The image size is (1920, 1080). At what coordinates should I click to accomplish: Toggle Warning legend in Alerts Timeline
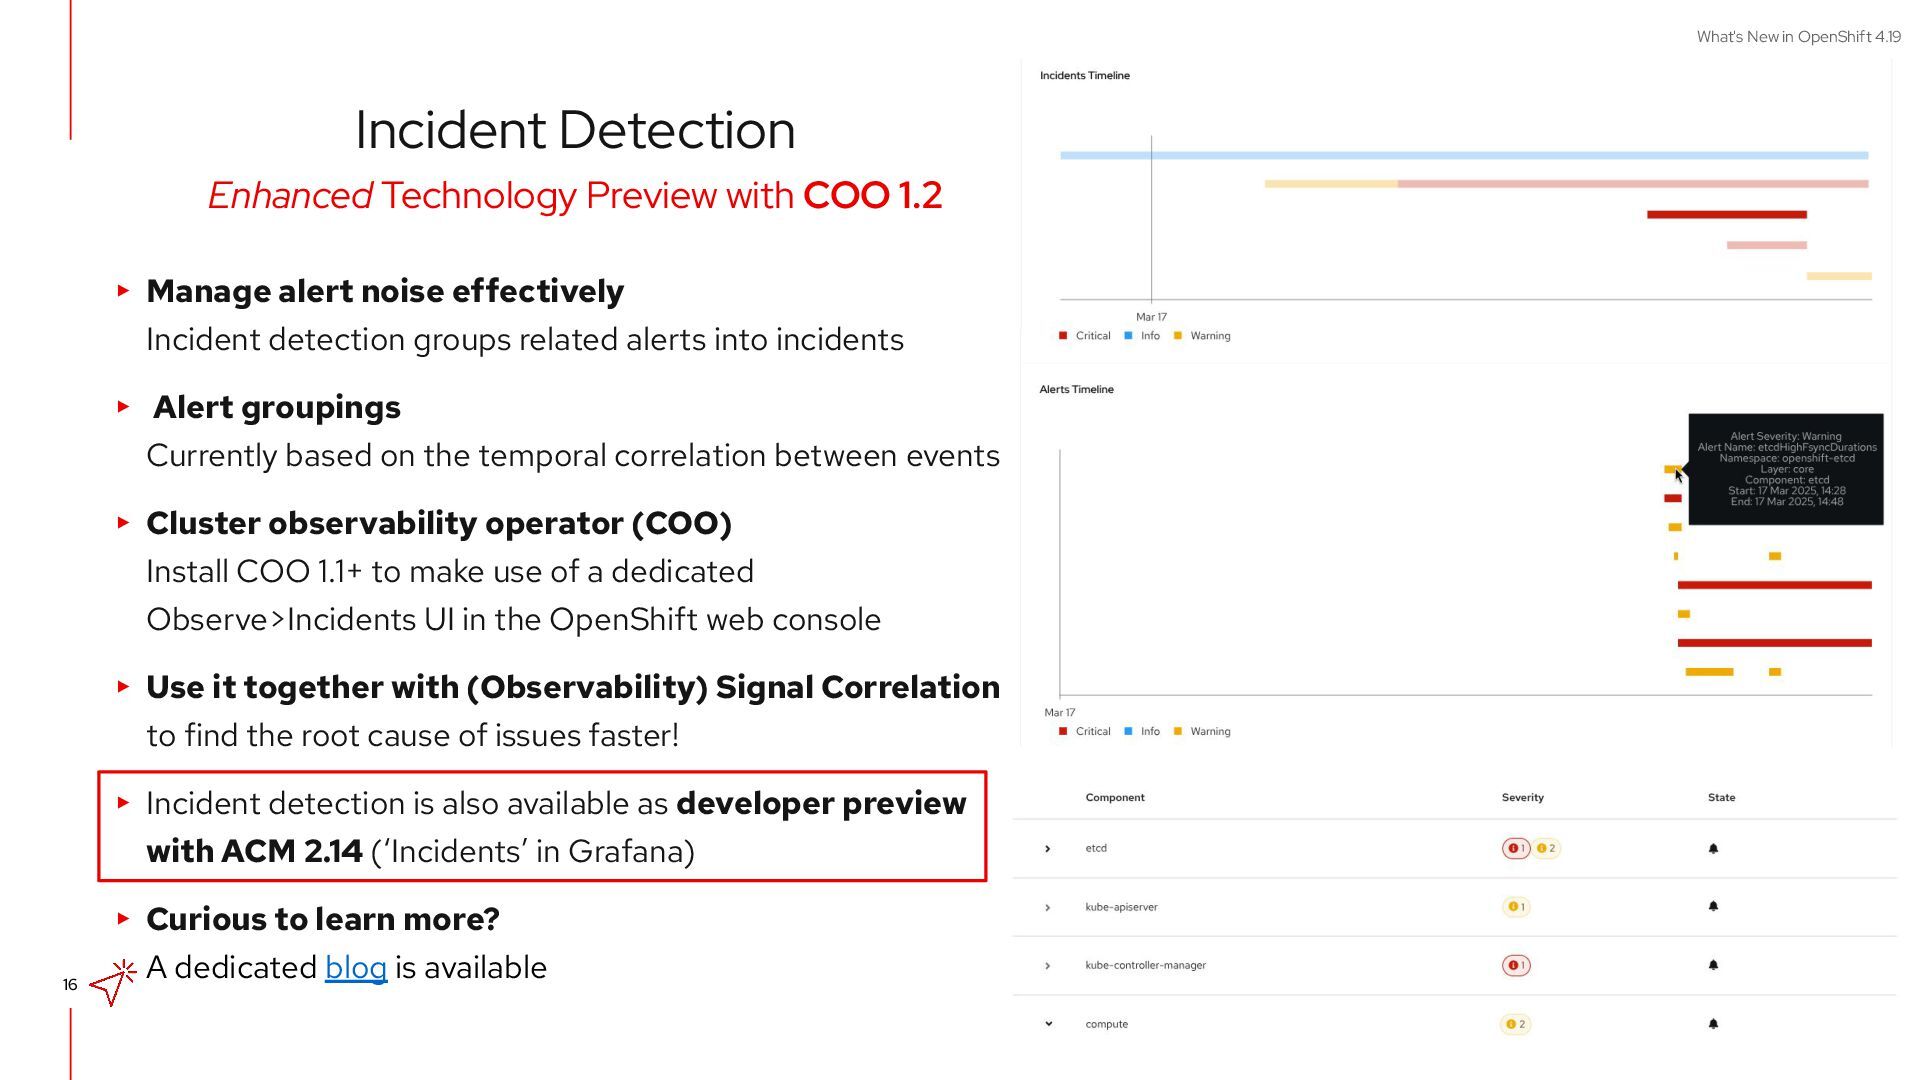(1202, 732)
